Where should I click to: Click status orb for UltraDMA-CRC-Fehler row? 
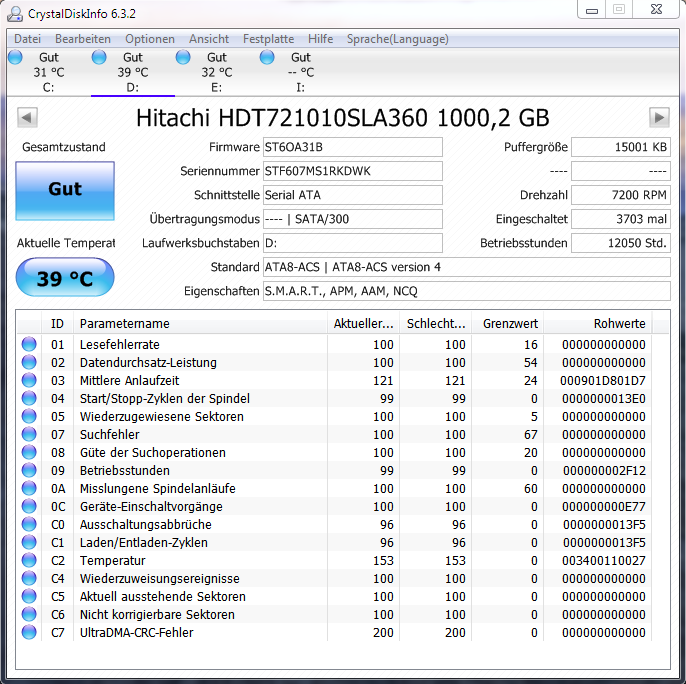[x=29, y=632]
